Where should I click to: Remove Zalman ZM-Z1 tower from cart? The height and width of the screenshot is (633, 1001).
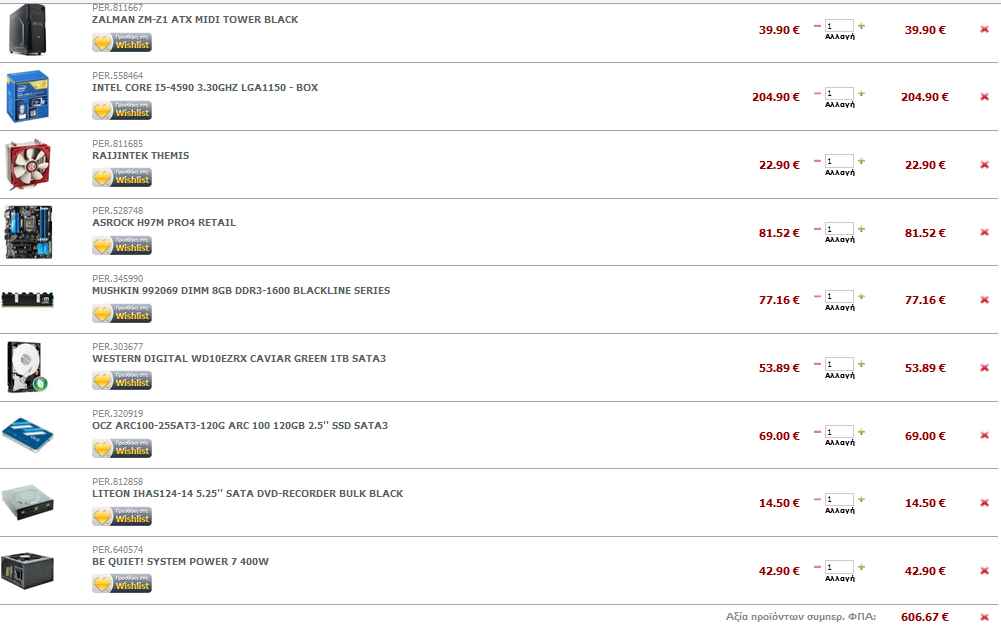(x=984, y=29)
